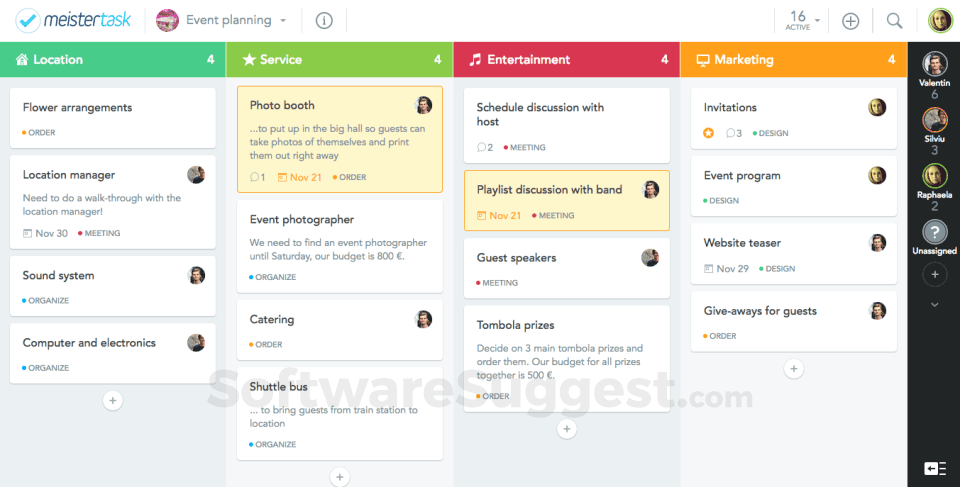Click assignee avatar on Guest speakers card
960x487 pixels.
(650, 257)
